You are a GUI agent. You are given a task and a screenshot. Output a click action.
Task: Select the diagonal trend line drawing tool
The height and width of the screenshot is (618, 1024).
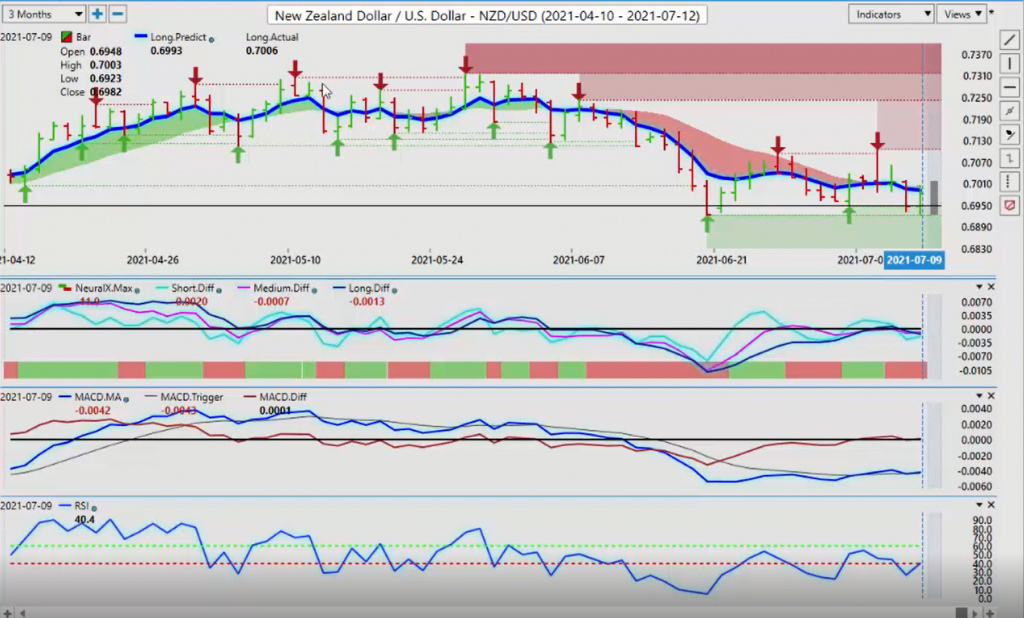1010,40
